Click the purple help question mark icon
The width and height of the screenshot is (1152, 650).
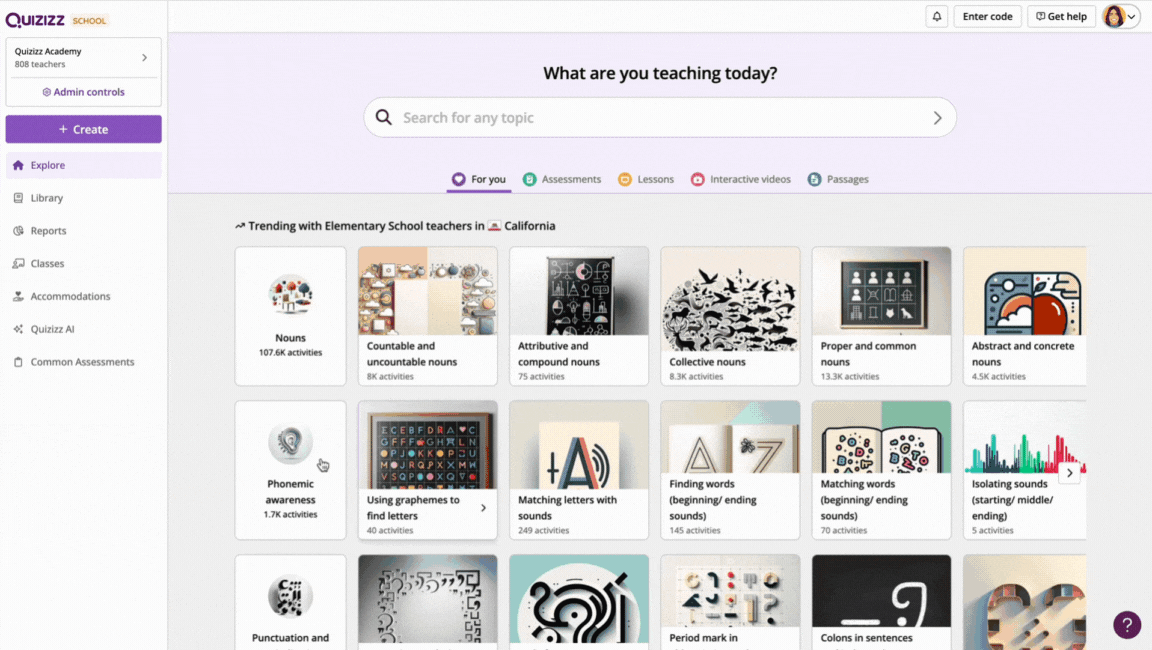pyautogui.click(x=1127, y=625)
